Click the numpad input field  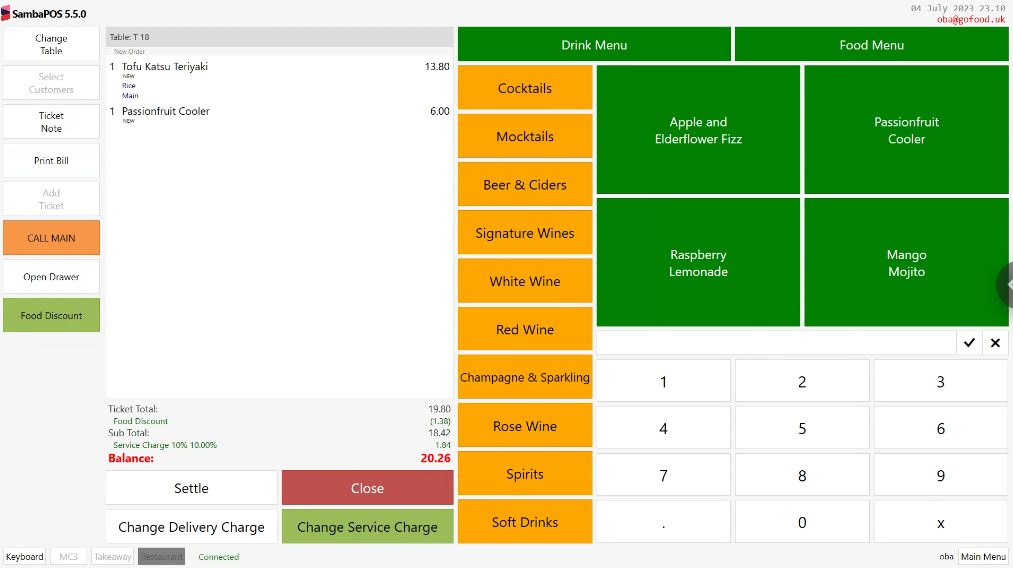pyautogui.click(x=776, y=343)
